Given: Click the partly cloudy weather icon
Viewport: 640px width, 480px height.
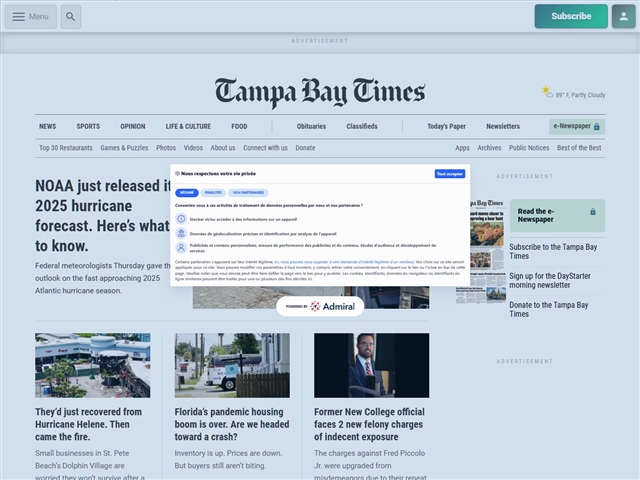Looking at the screenshot, I should pyautogui.click(x=547, y=92).
